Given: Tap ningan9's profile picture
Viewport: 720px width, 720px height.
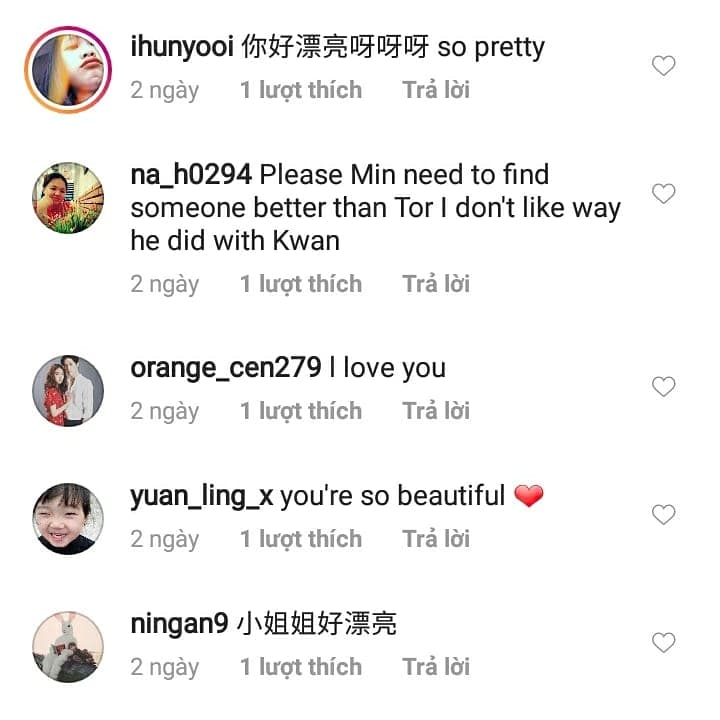Looking at the screenshot, I should pos(68,646).
